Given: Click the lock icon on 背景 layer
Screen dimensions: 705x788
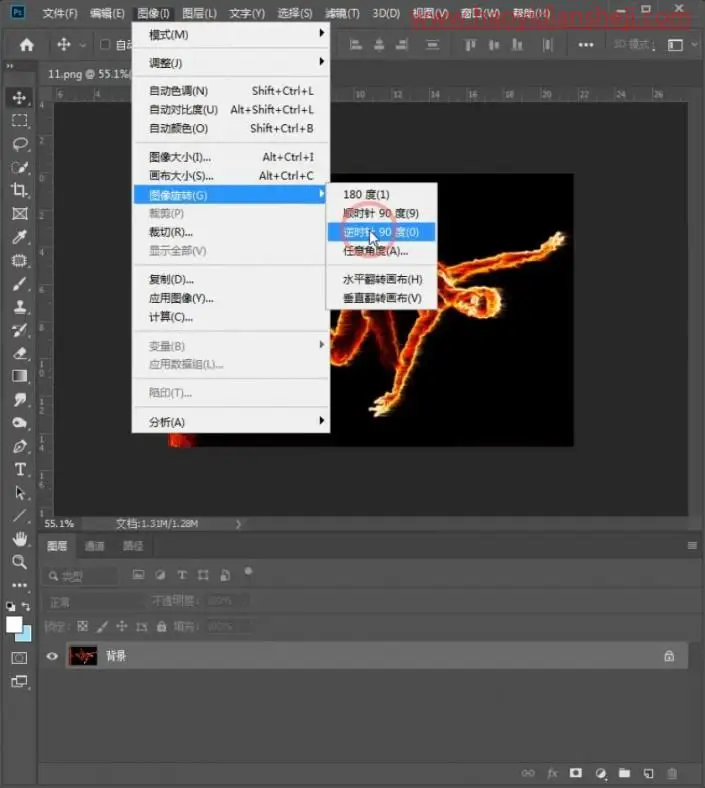Looking at the screenshot, I should 669,656.
